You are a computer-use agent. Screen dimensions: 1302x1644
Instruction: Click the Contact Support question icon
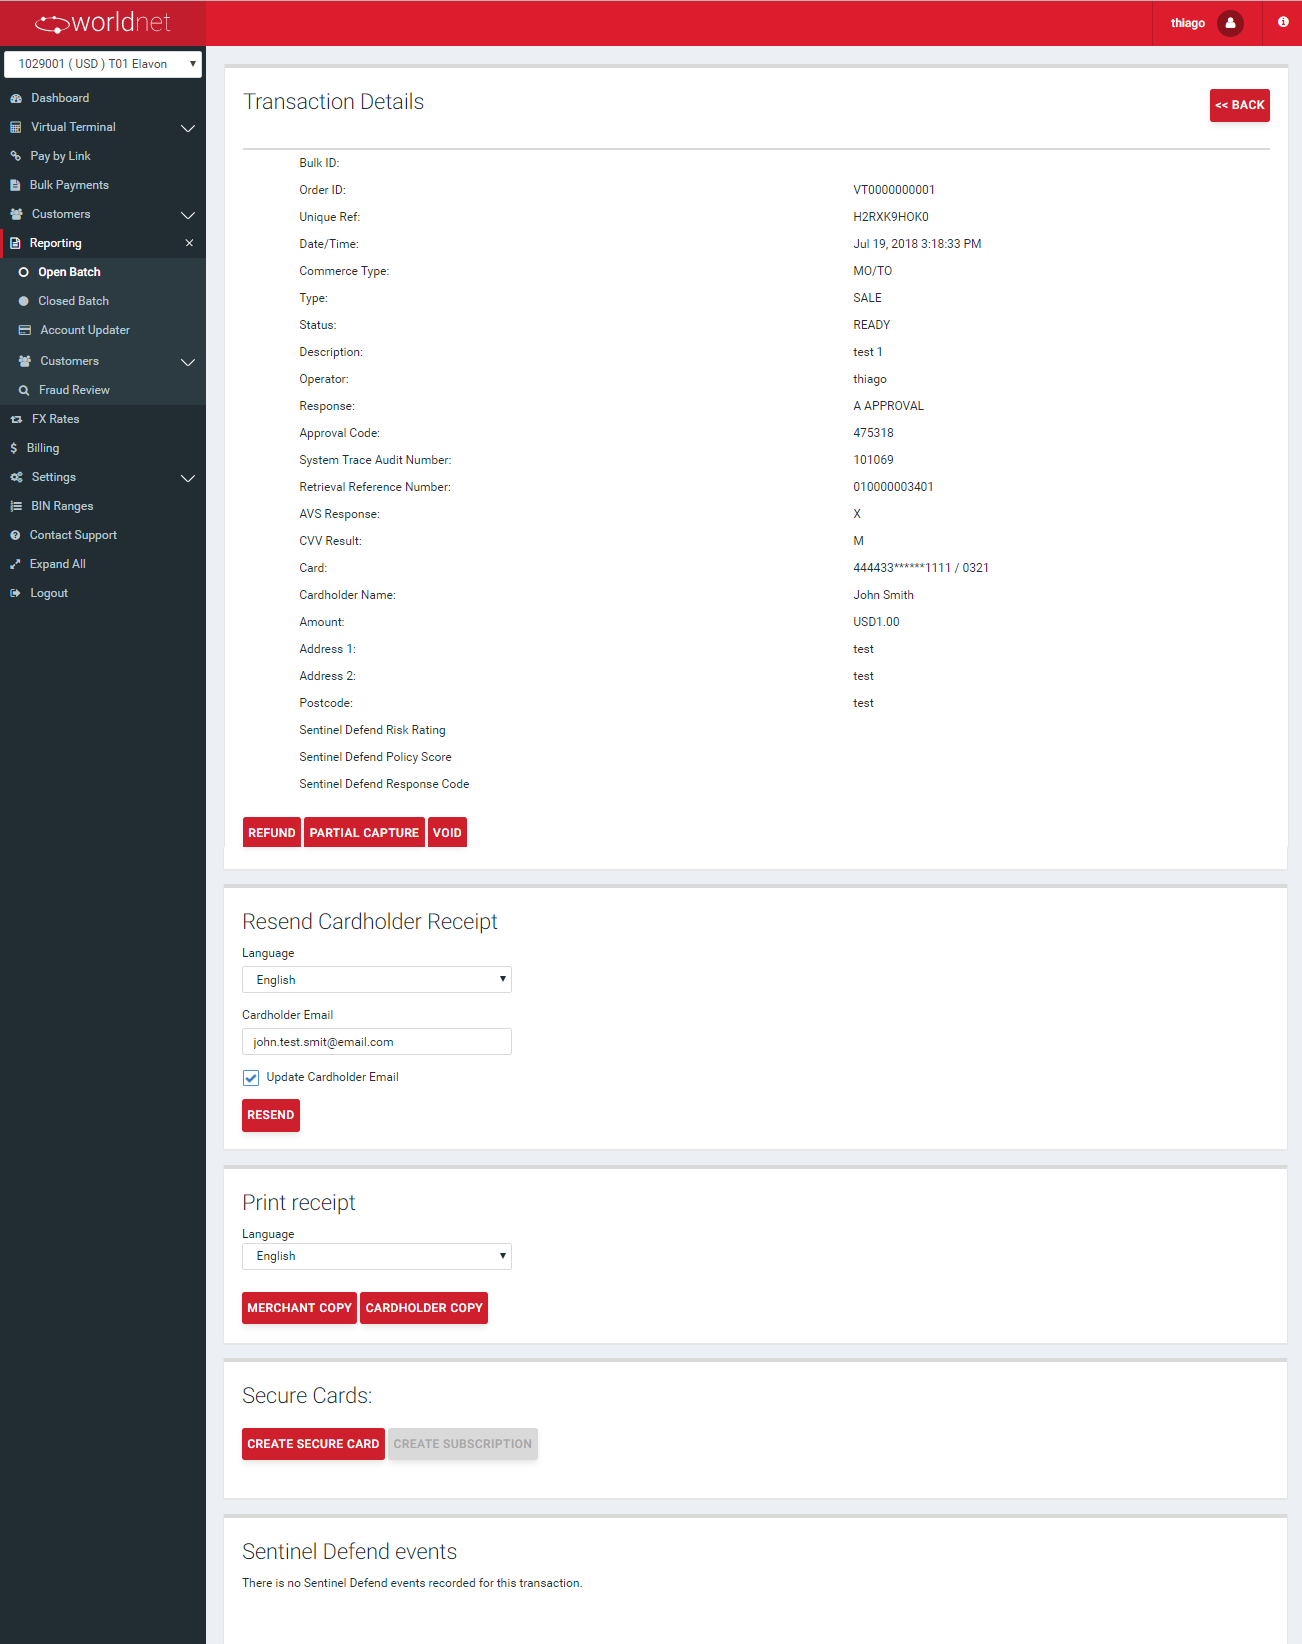[x=15, y=535]
